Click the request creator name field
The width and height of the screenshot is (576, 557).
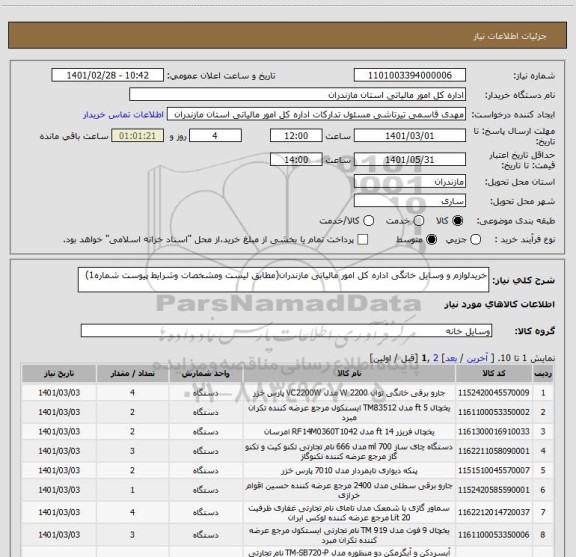316,114
